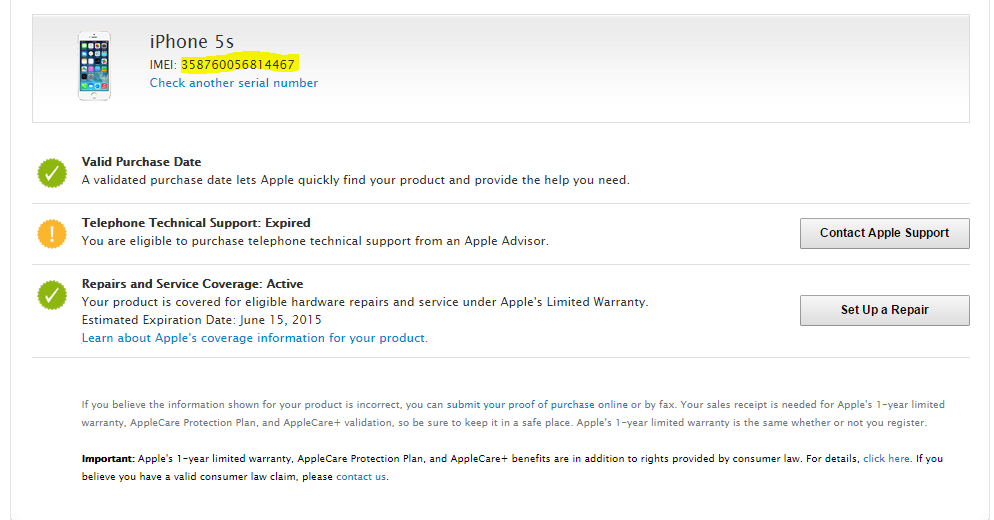Click the Estimated Expiration Date June 15, 2015 text

(202, 320)
